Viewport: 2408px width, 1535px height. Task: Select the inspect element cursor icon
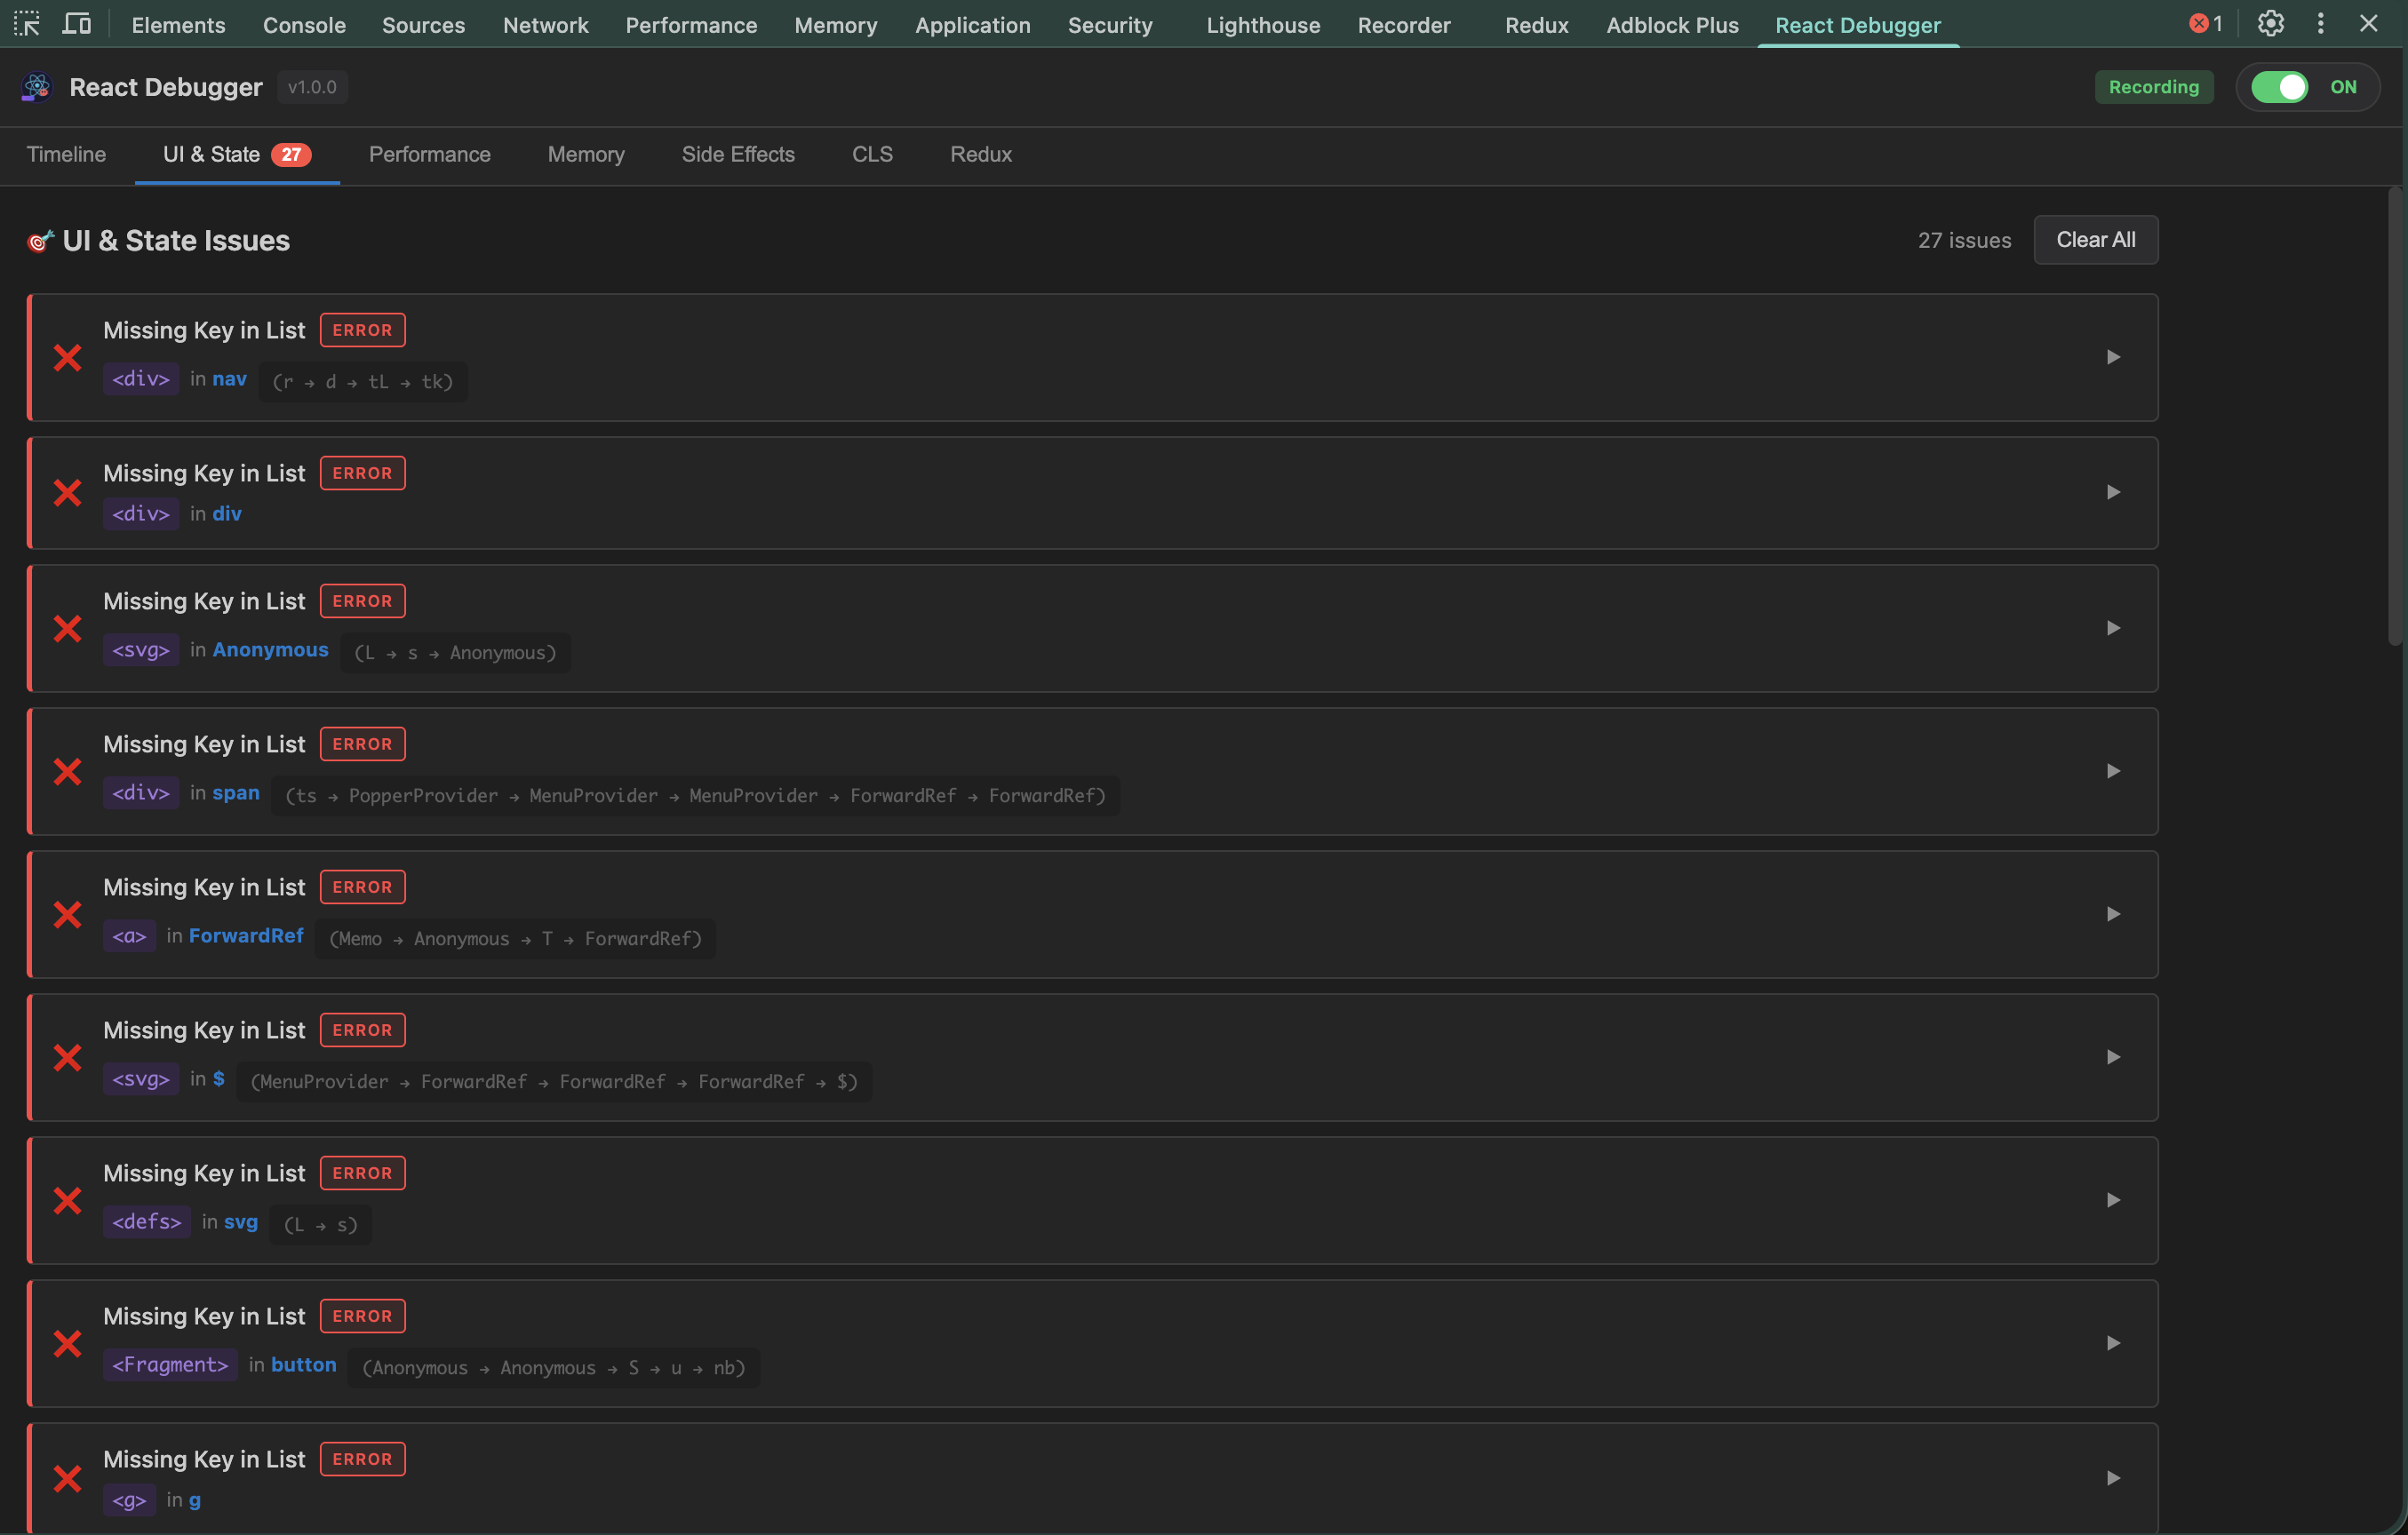click(x=27, y=24)
